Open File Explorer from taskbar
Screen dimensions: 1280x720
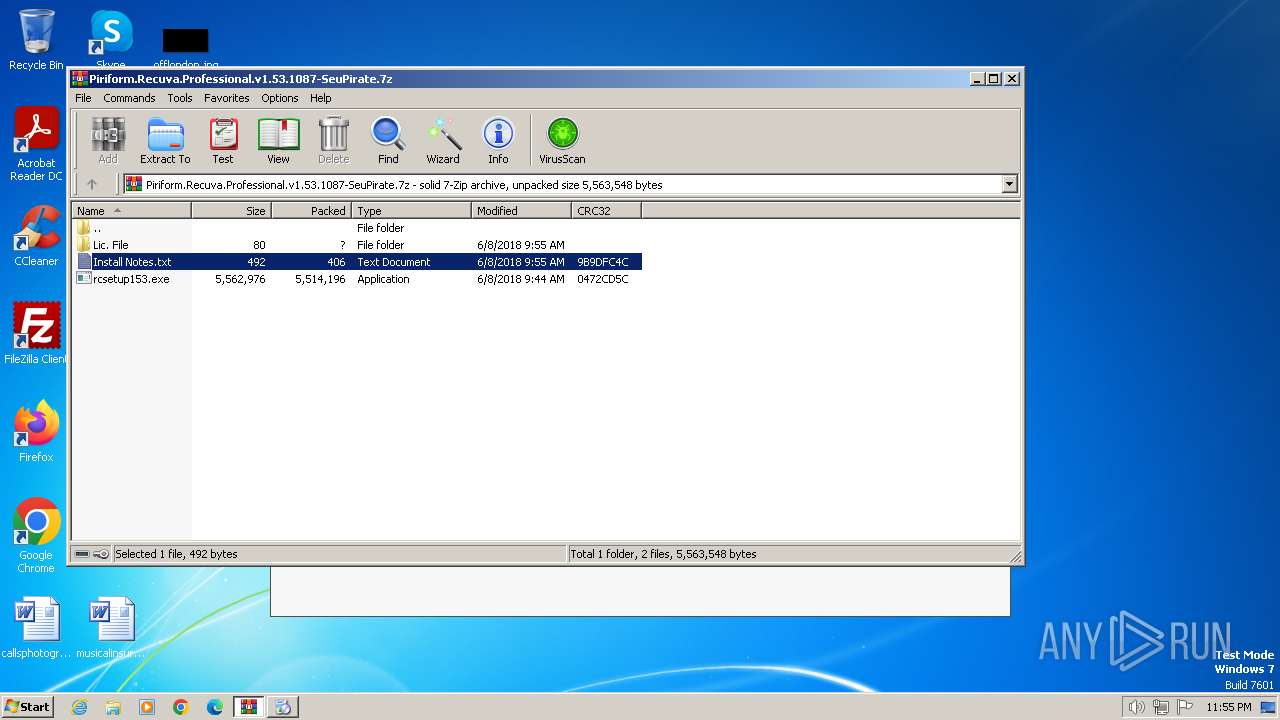(x=113, y=707)
